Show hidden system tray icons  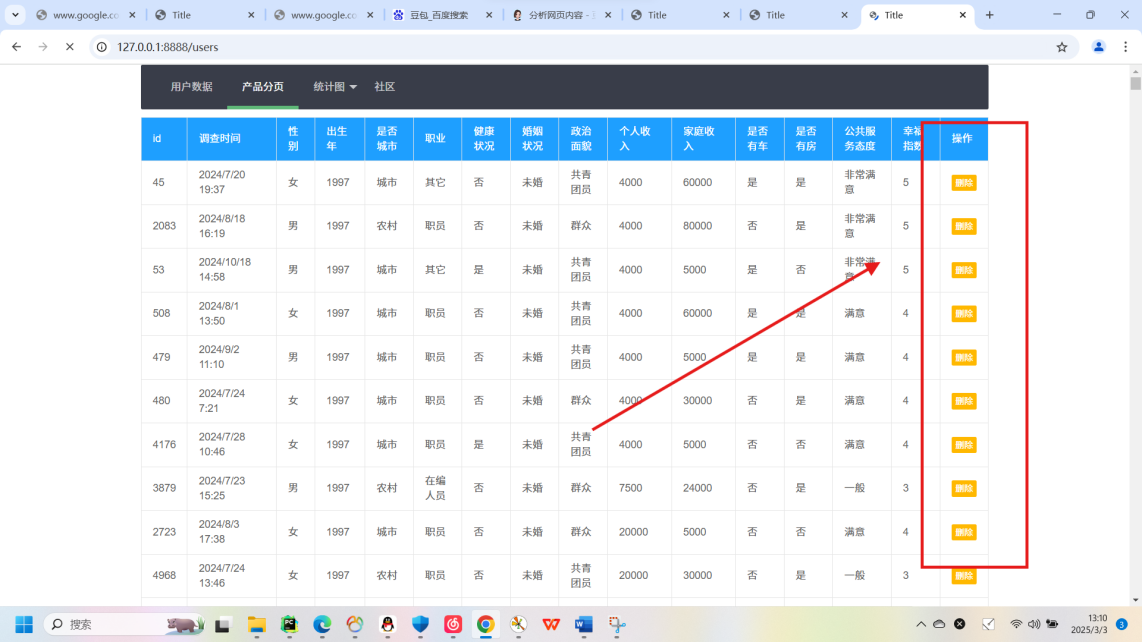(921, 625)
